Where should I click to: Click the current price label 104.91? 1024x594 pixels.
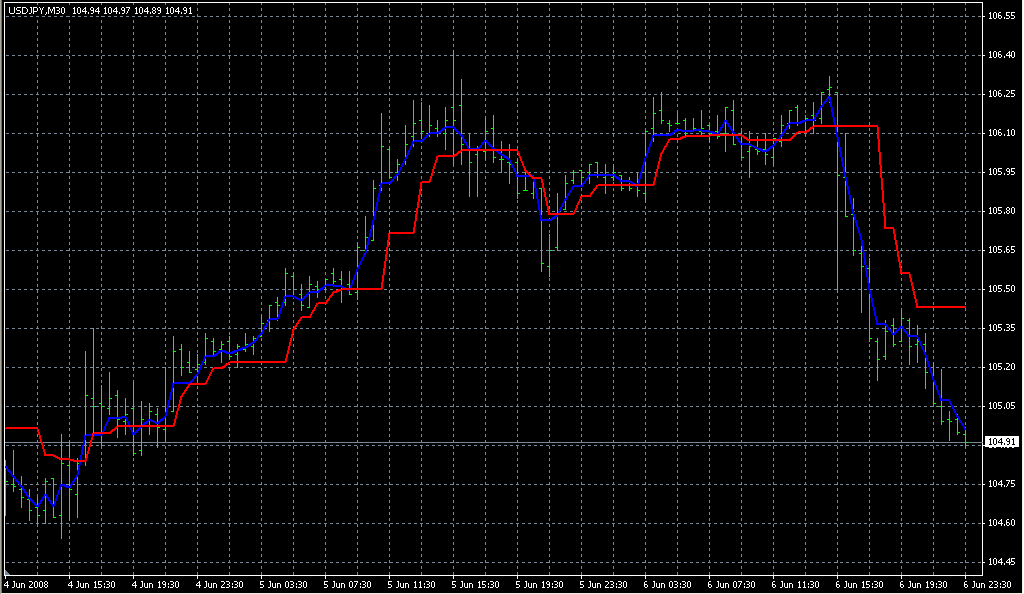[x=1000, y=442]
